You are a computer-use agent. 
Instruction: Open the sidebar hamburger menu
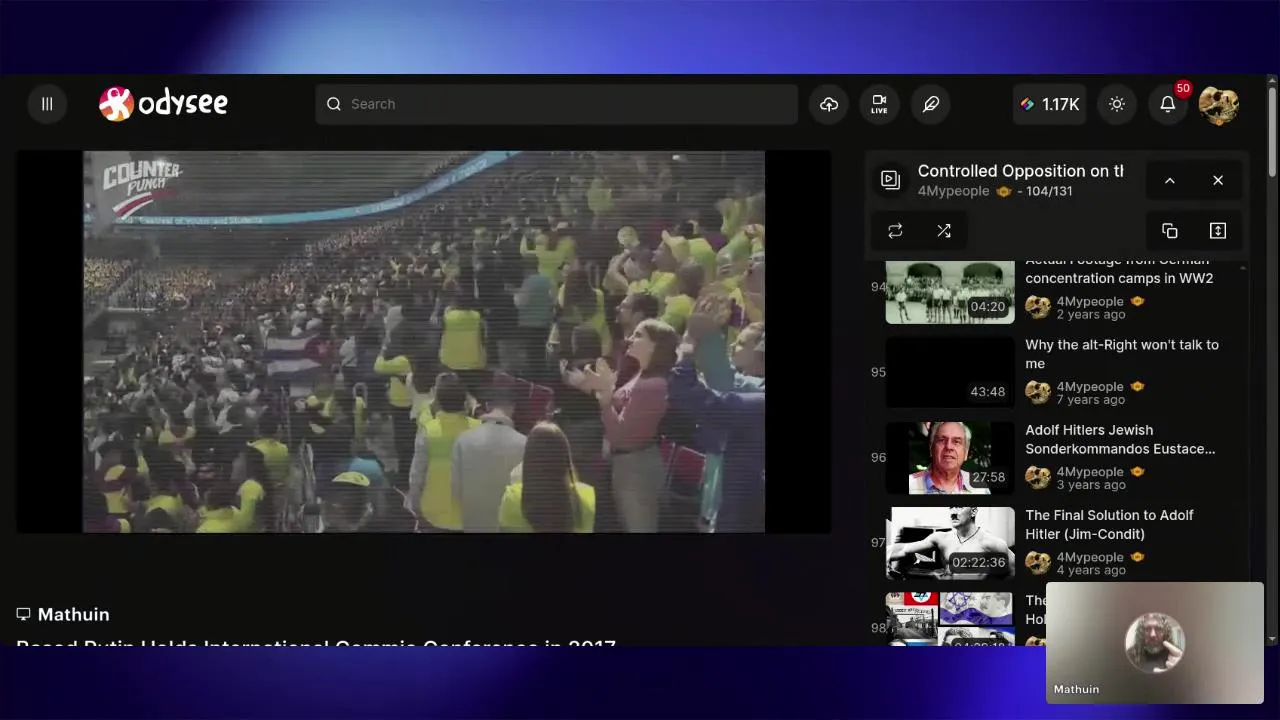tap(47, 104)
